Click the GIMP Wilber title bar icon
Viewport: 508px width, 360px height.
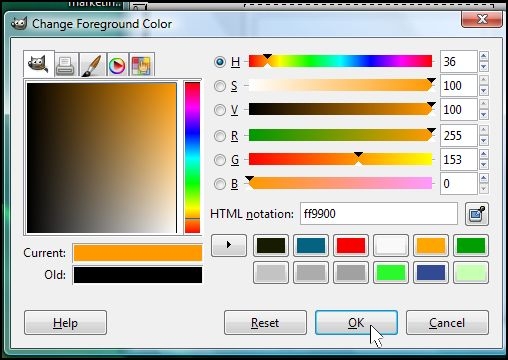coord(19,24)
